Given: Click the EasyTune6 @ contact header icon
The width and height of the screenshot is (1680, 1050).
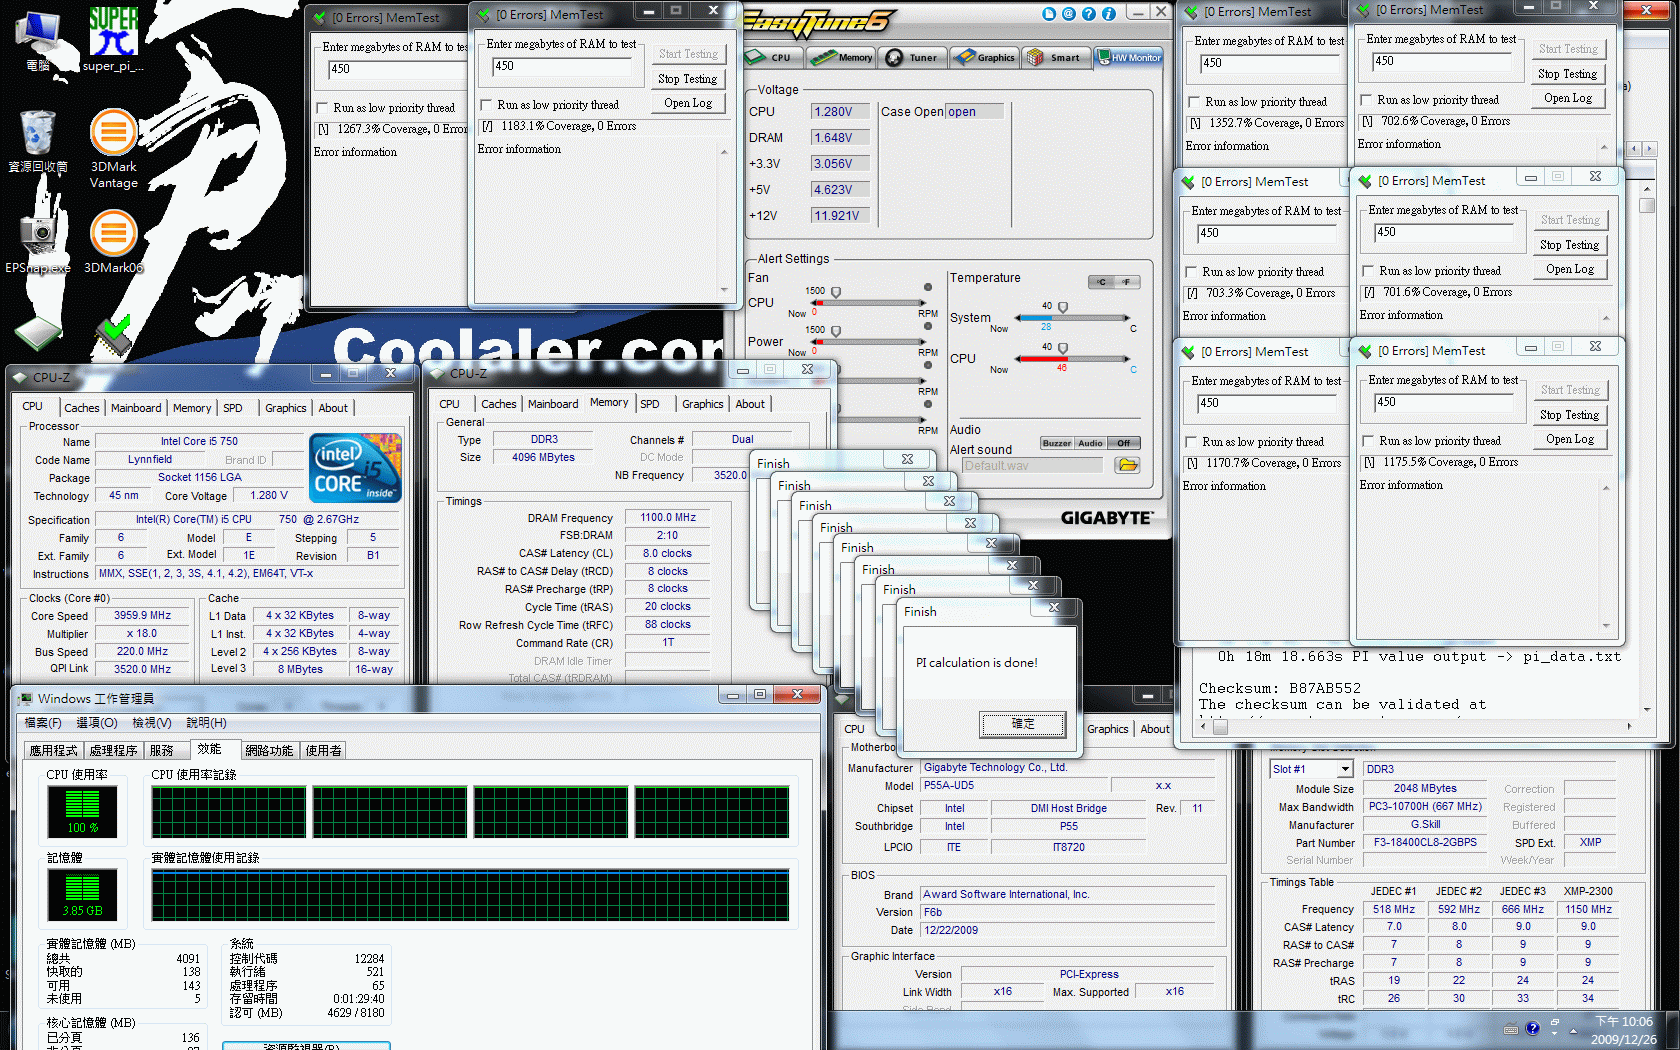Looking at the screenshot, I should point(1069,14).
